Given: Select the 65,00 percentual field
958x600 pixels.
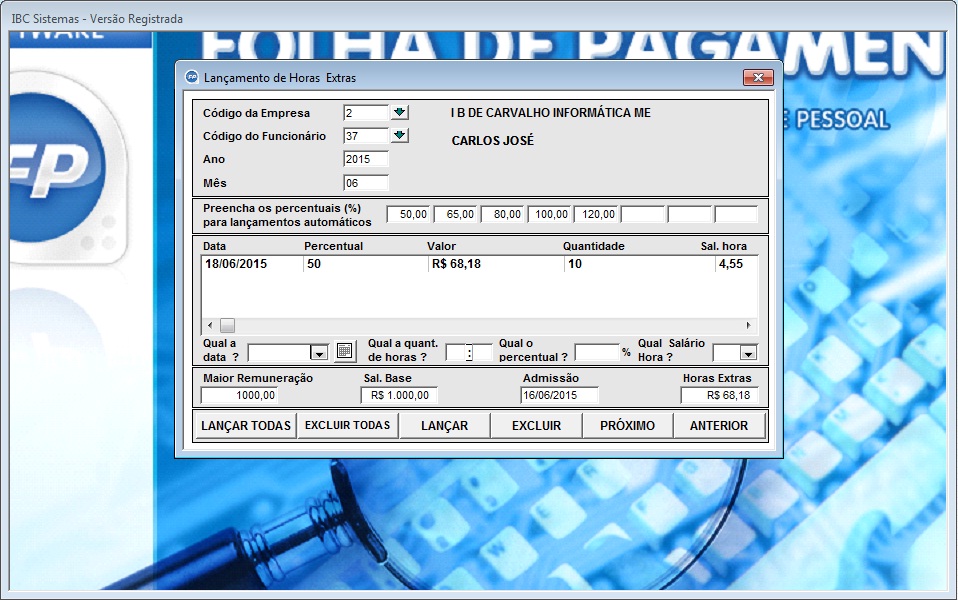Looking at the screenshot, I should pos(455,214).
